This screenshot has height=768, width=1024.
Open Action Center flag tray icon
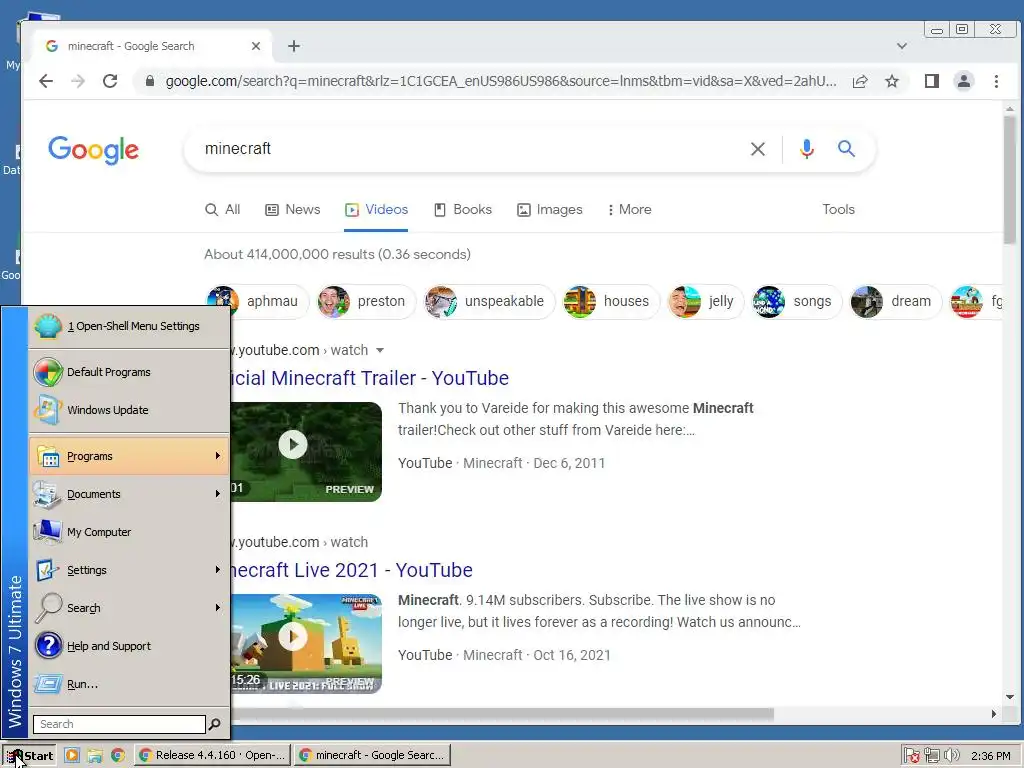point(912,756)
